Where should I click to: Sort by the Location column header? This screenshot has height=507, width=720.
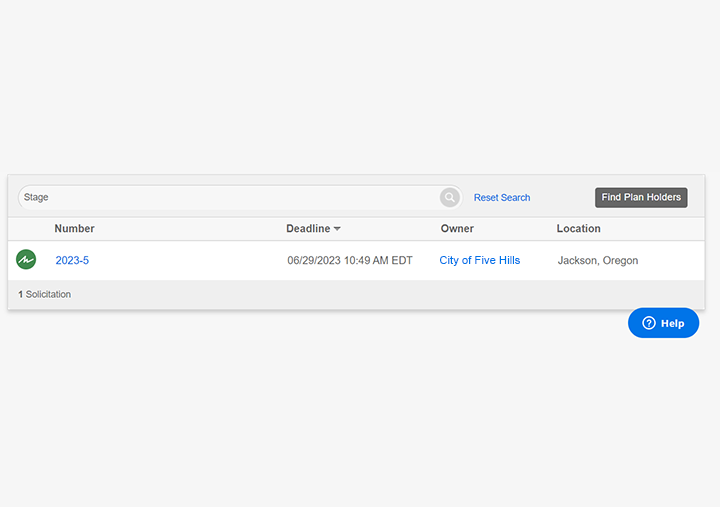(578, 229)
